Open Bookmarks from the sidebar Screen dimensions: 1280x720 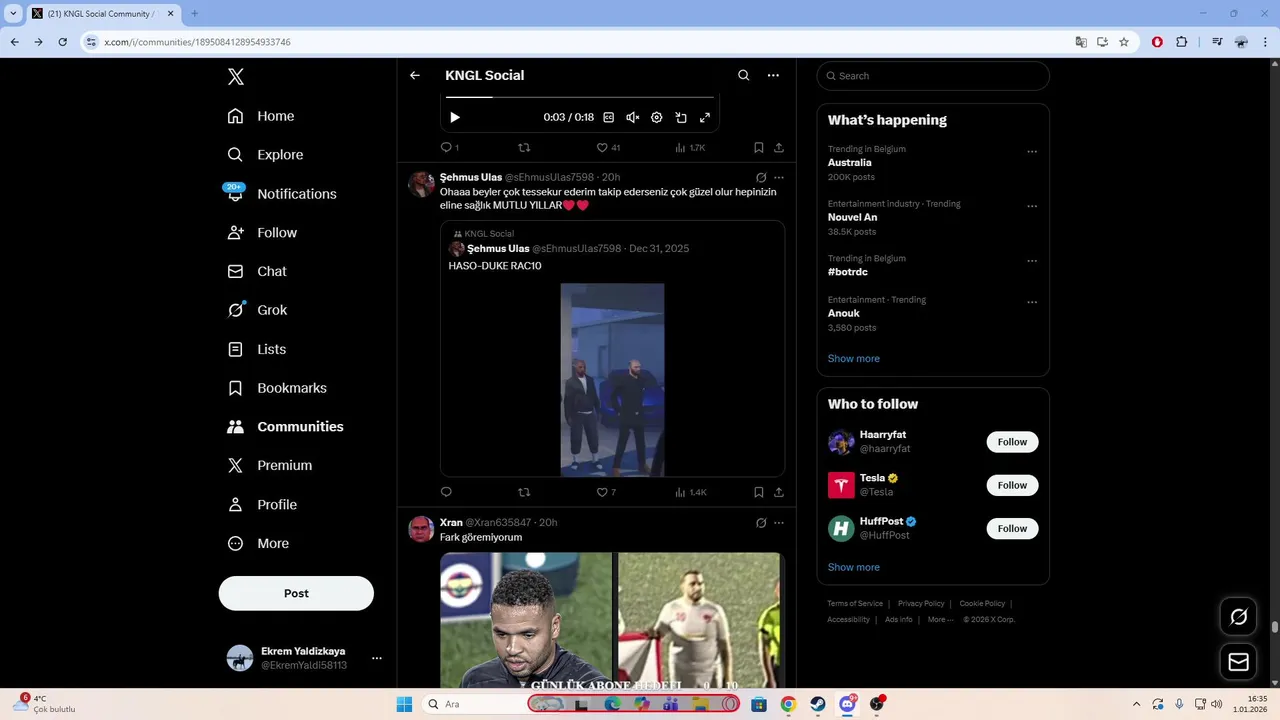click(x=277, y=388)
